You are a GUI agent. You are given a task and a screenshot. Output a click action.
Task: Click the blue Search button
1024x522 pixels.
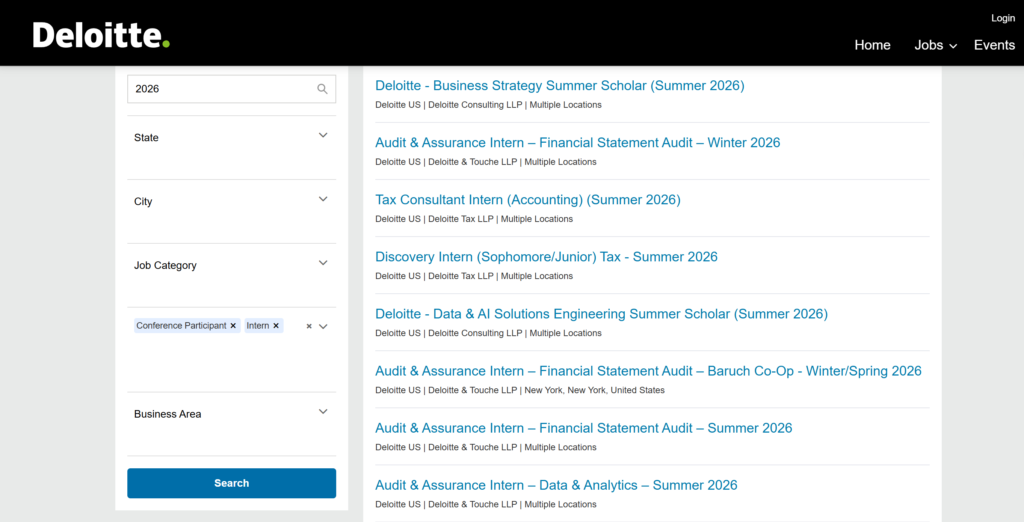232,483
